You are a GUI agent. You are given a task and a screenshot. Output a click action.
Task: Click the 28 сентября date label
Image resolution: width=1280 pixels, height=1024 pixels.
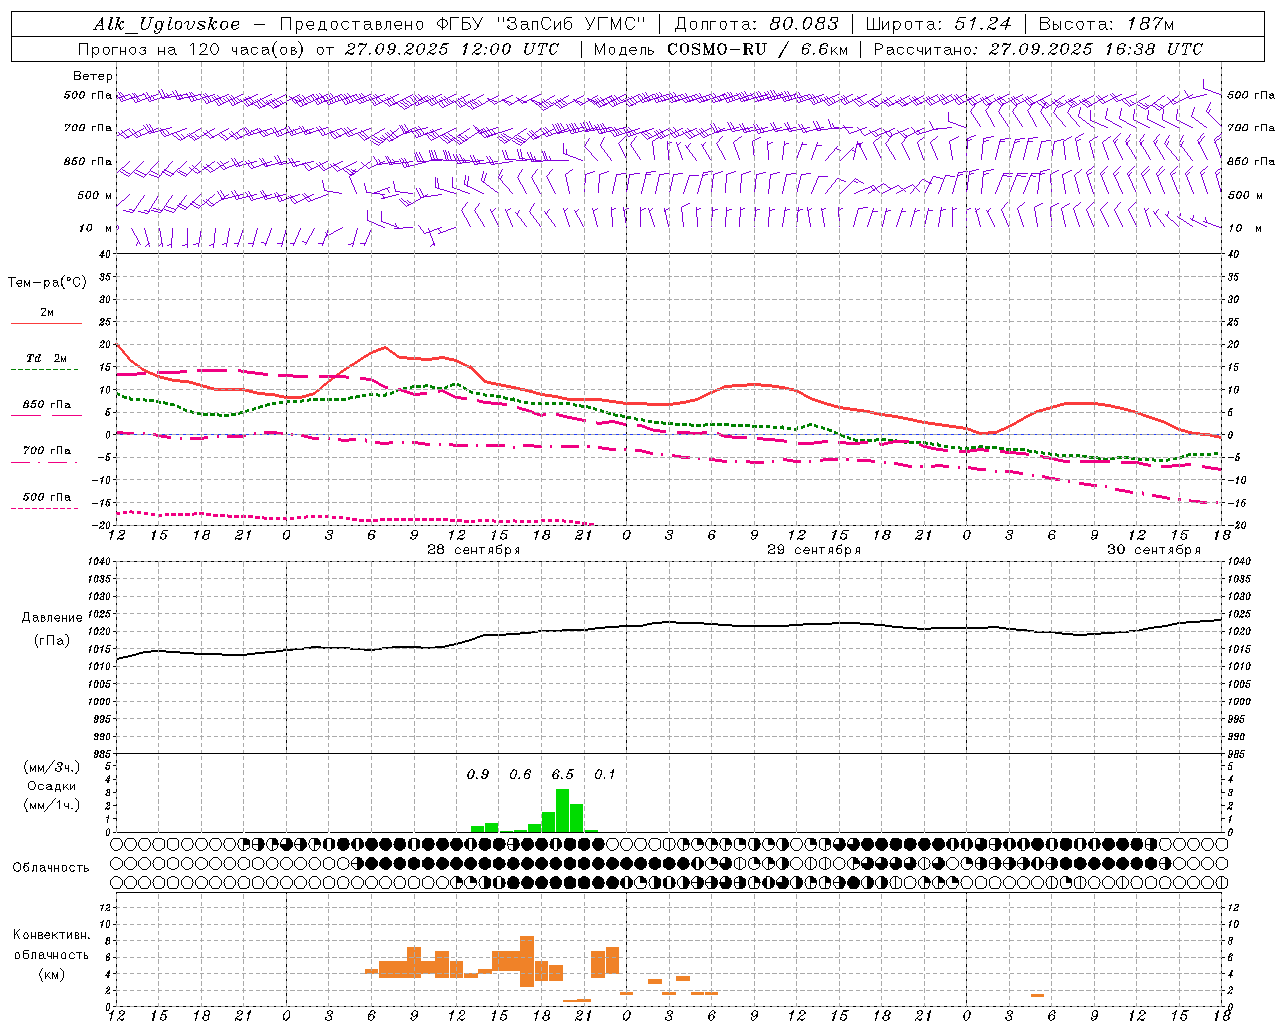tap(473, 549)
